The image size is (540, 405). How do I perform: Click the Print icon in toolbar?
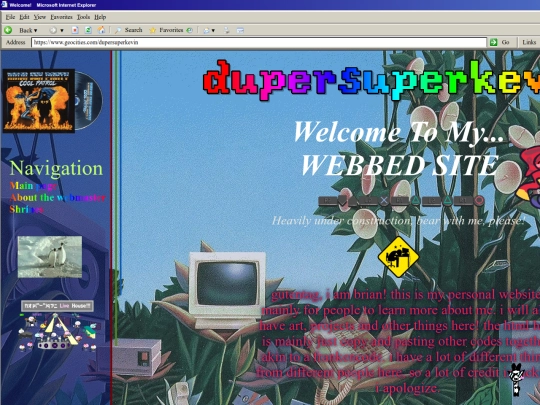pyautogui.click(x=227, y=30)
